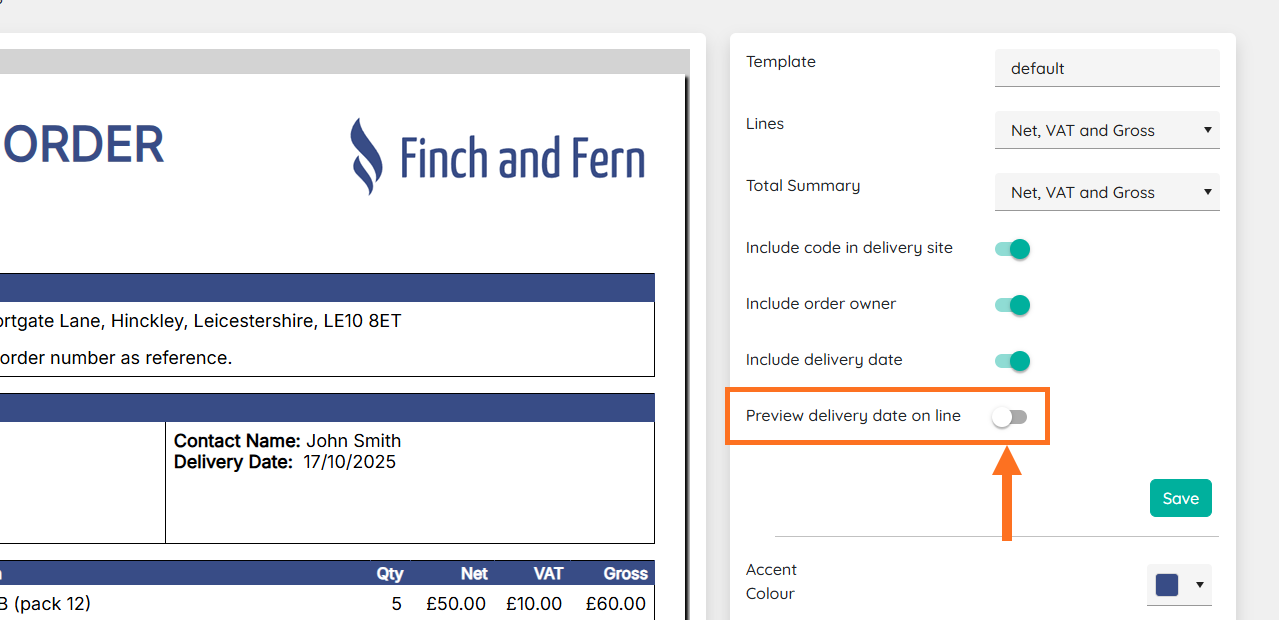Image resolution: width=1279 pixels, height=620 pixels.
Task: Click the VAT column header
Action: pyautogui.click(x=548, y=573)
